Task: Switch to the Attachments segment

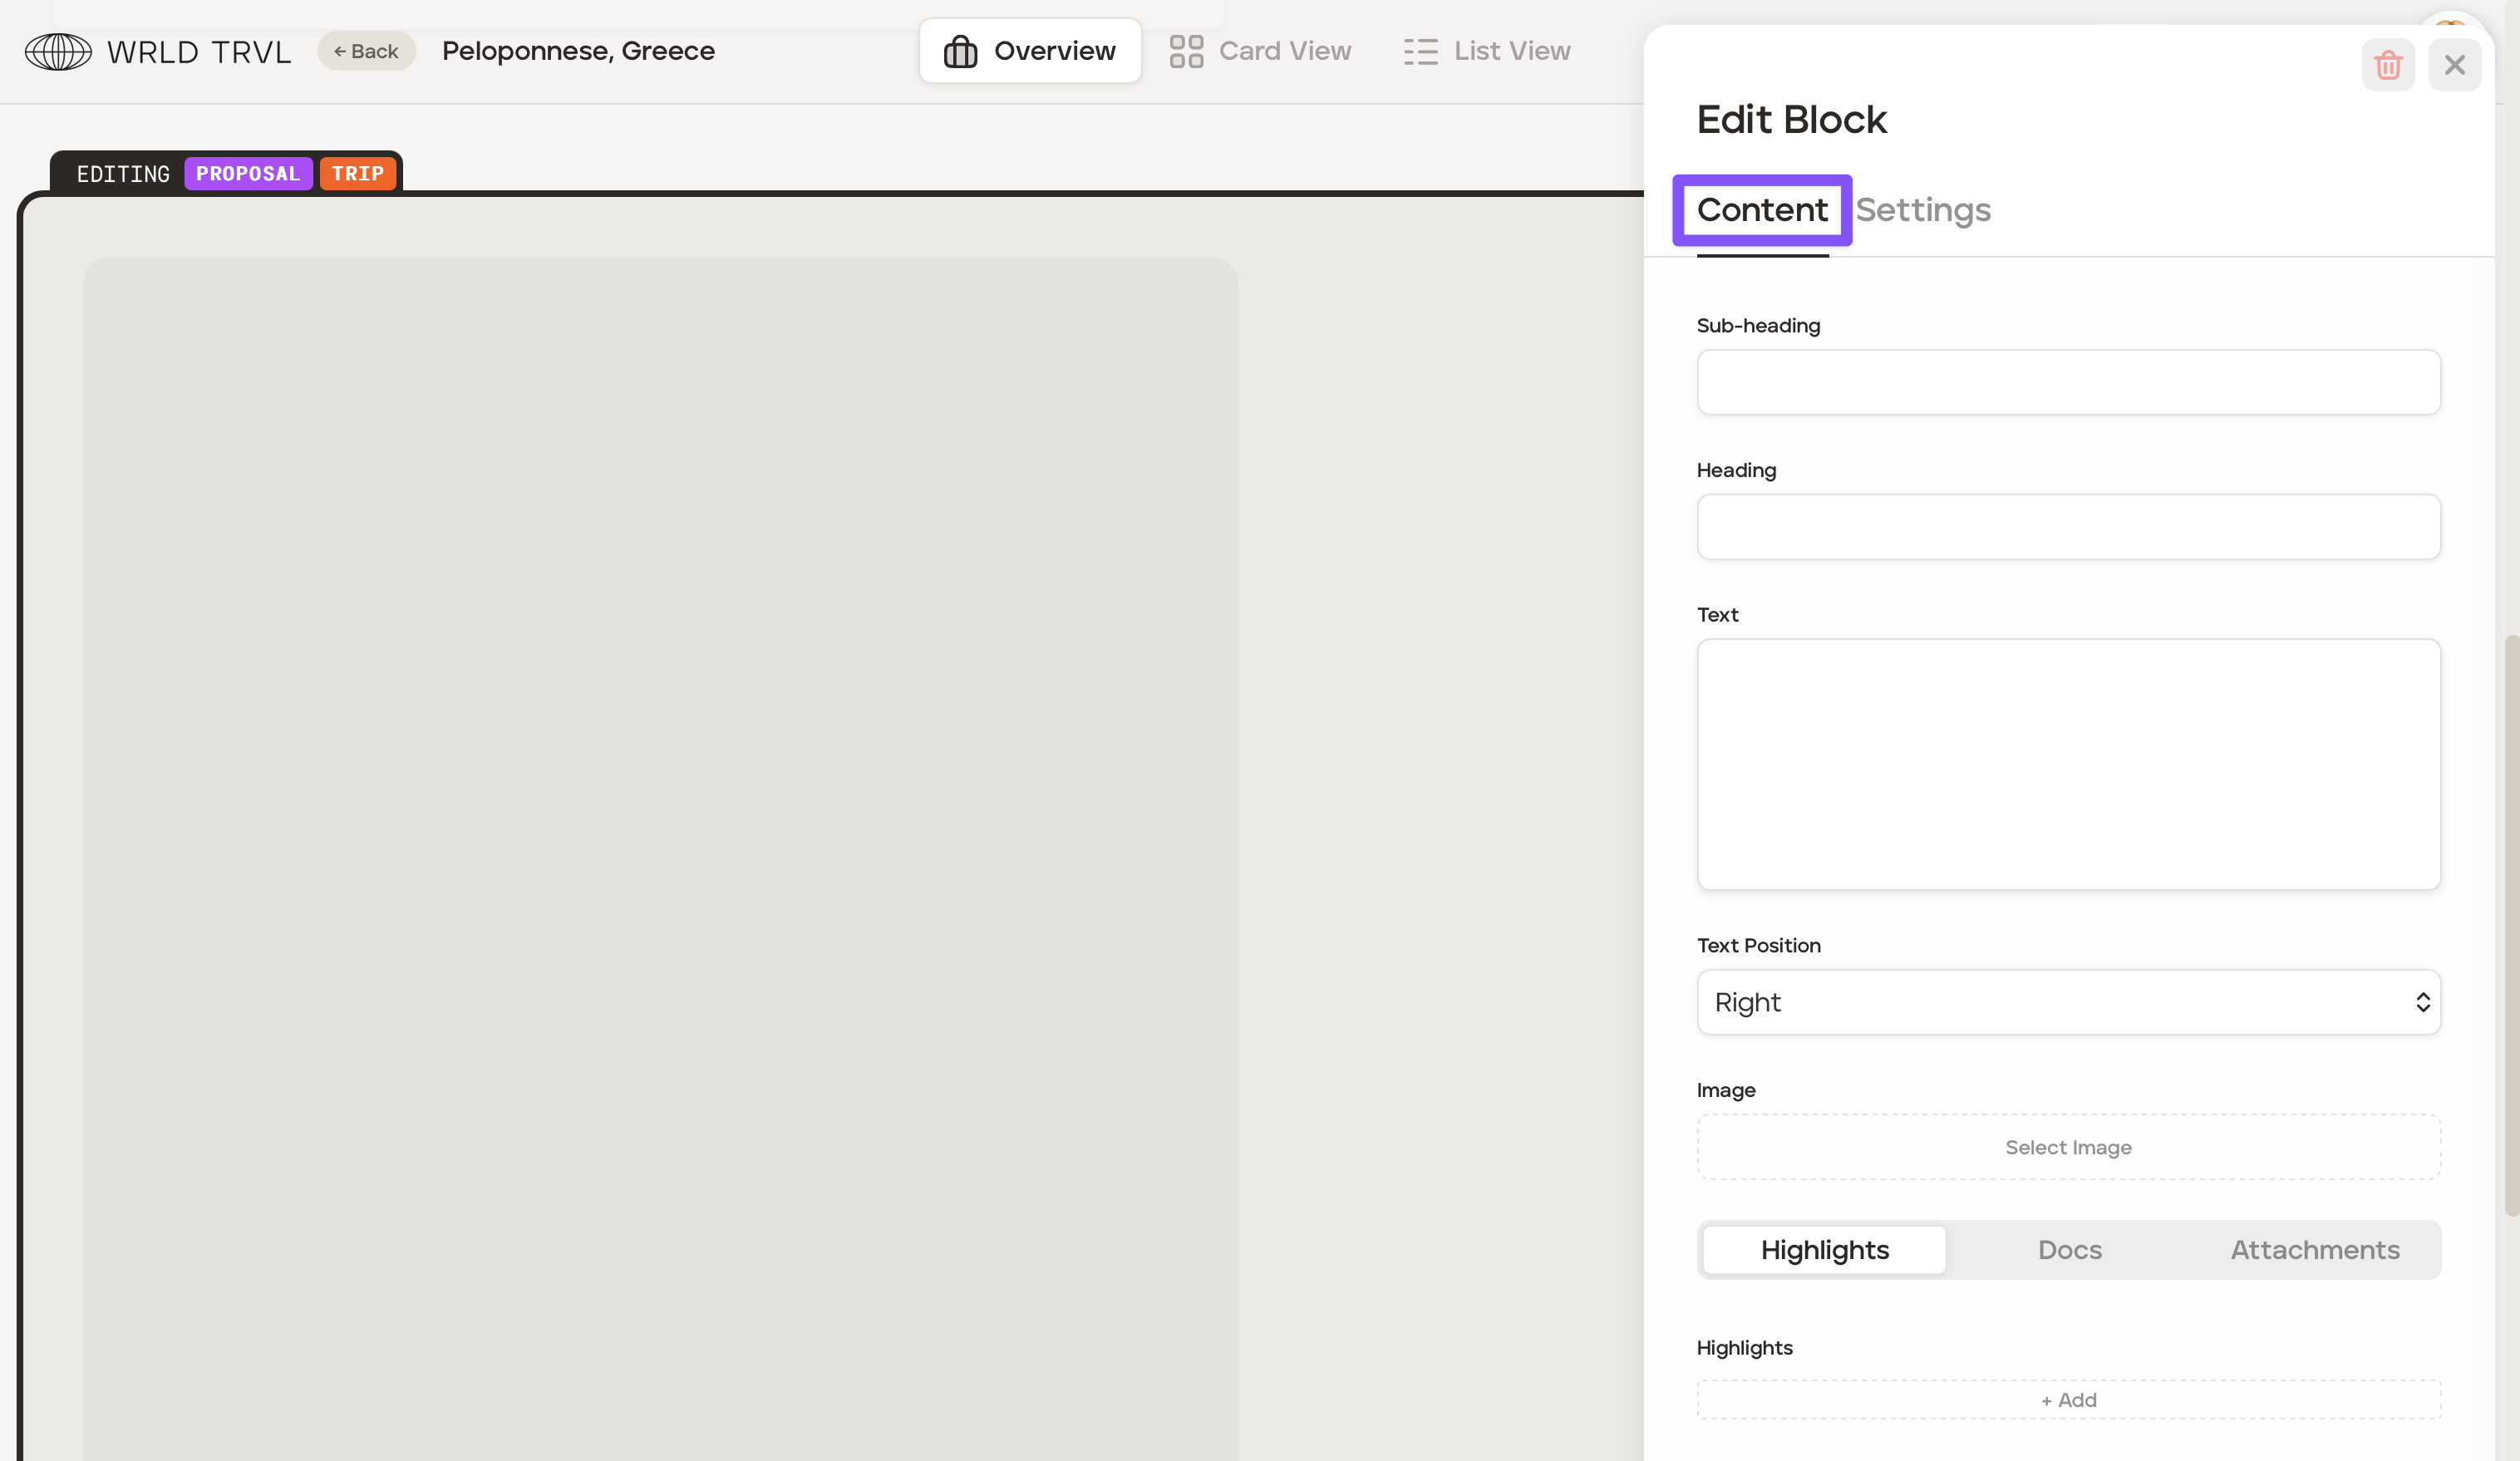Action: tap(2313, 1250)
